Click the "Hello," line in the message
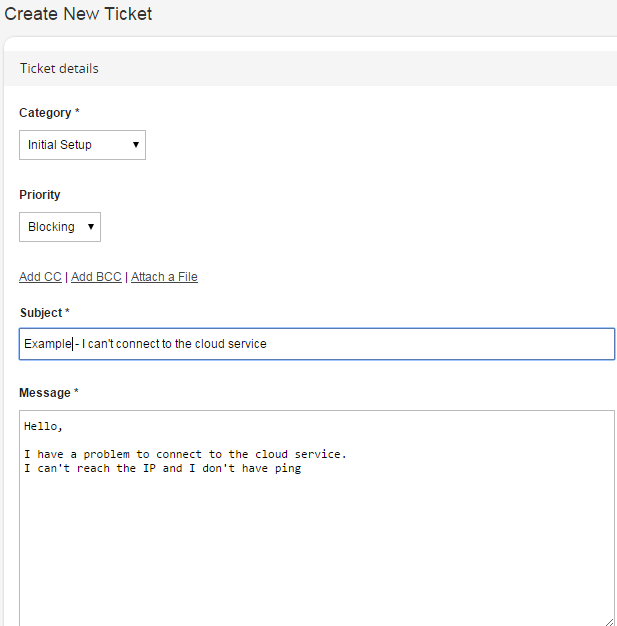 pos(43,426)
